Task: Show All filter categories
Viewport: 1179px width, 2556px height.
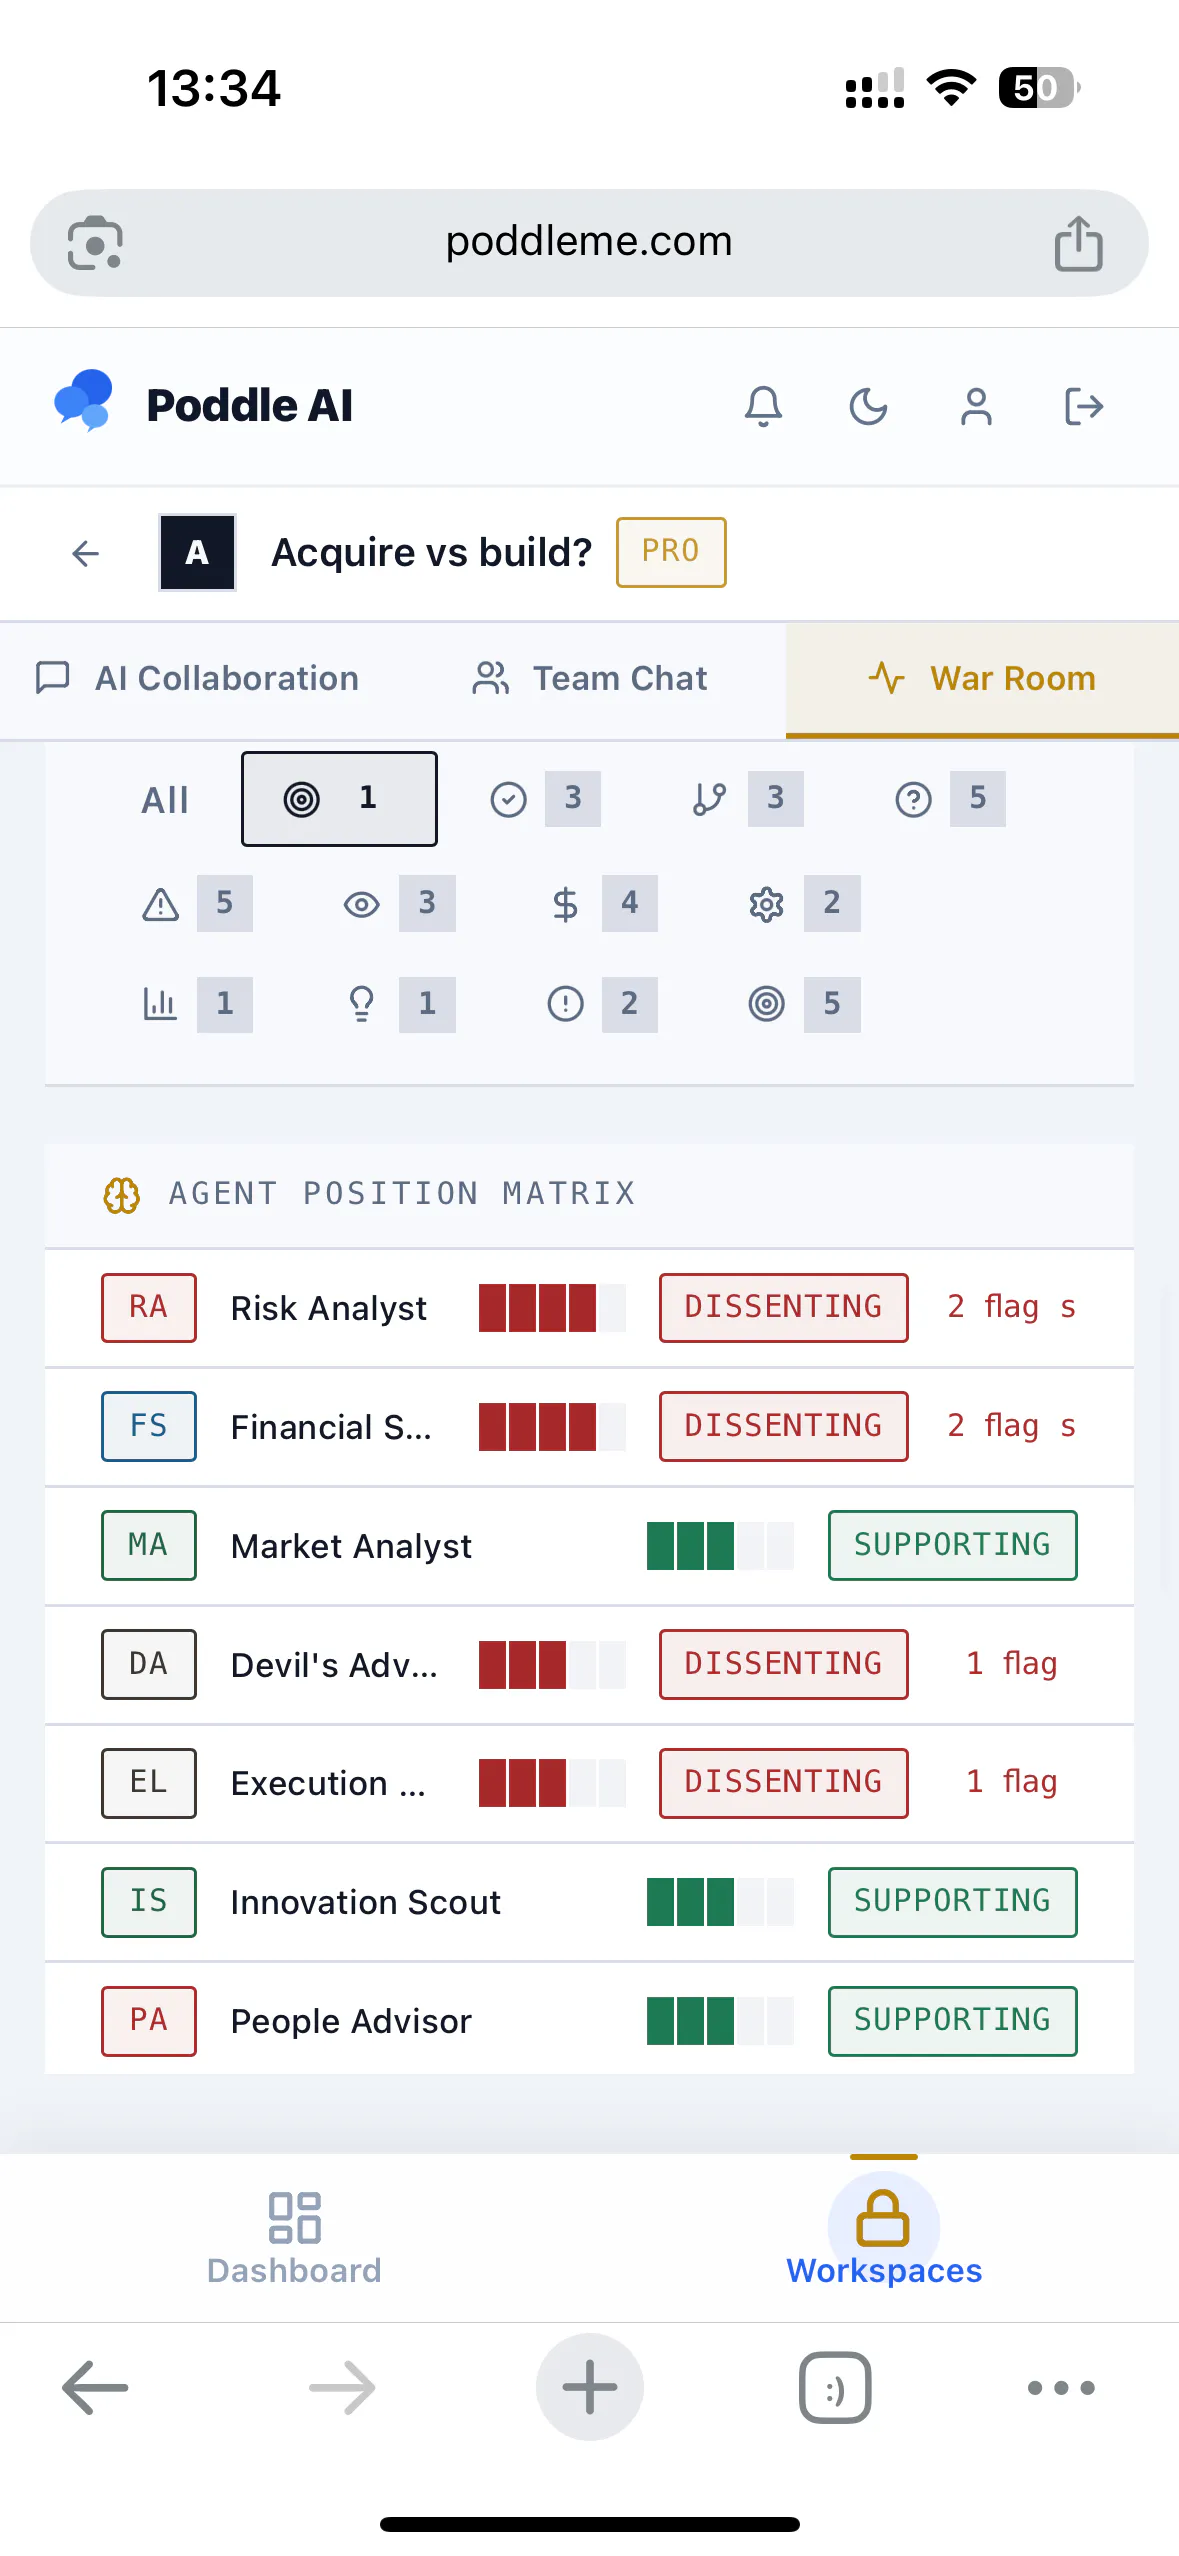Action: [165, 800]
